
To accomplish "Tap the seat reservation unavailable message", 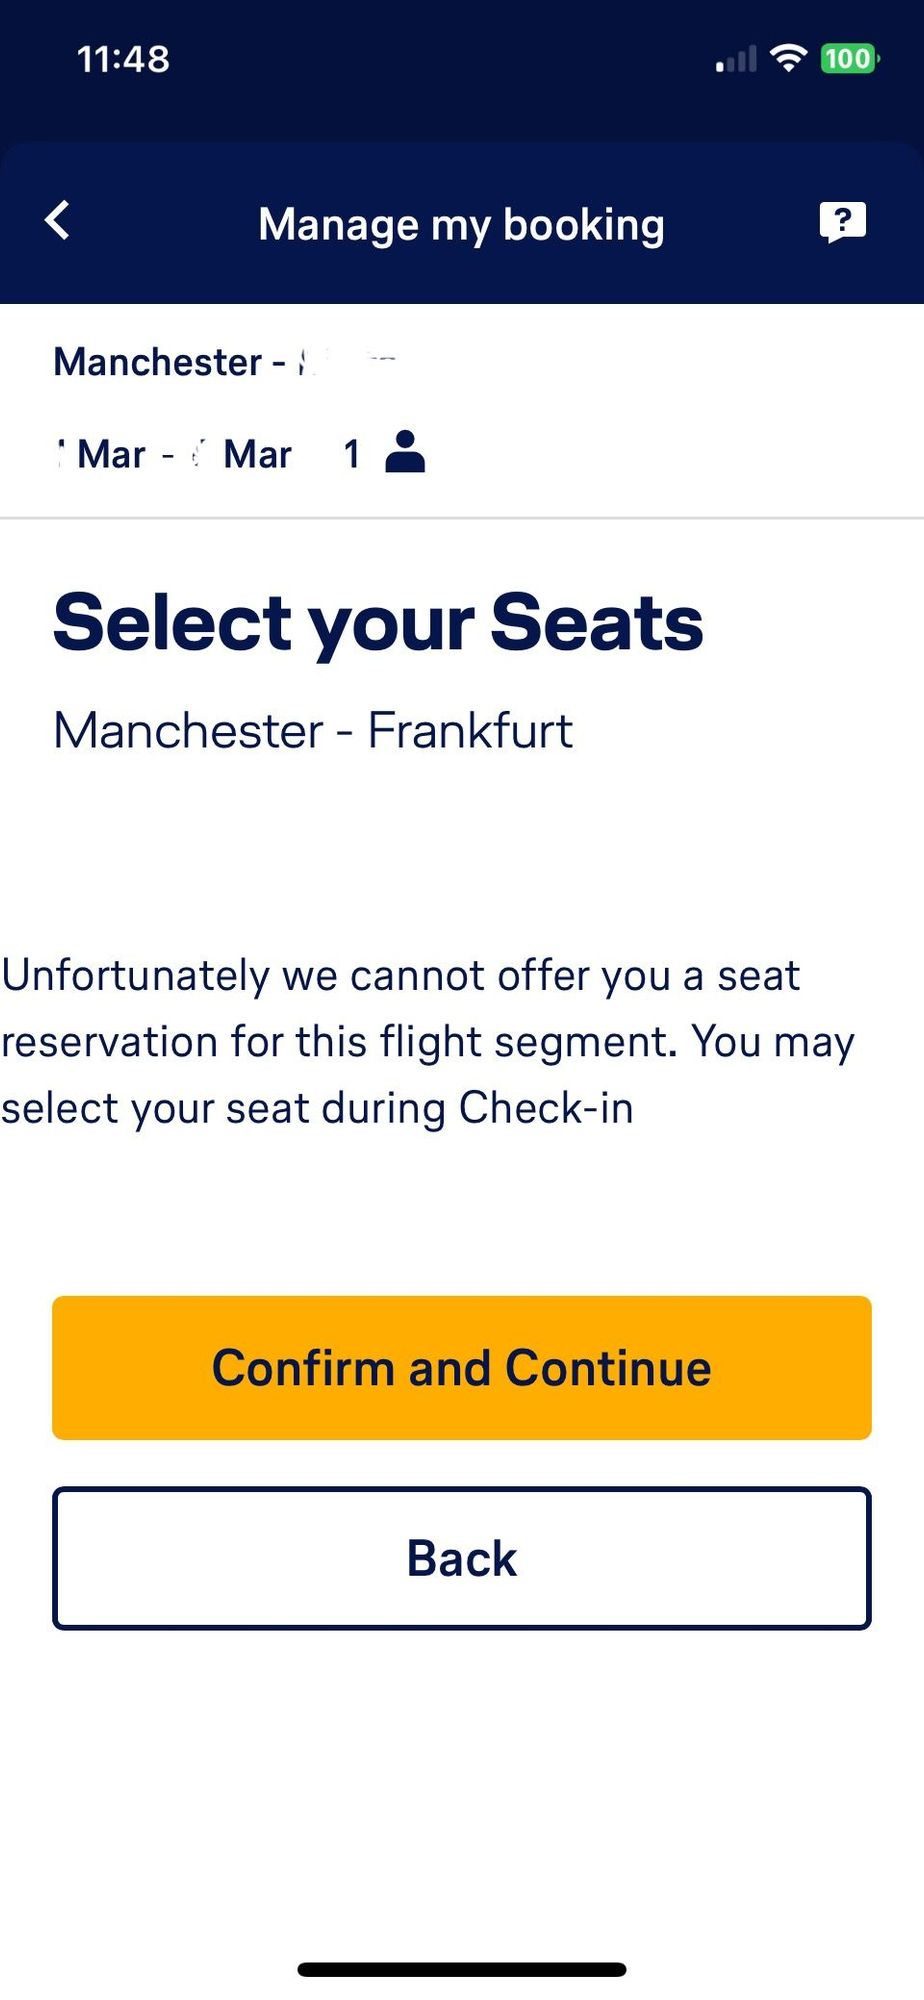I will coord(428,1041).
